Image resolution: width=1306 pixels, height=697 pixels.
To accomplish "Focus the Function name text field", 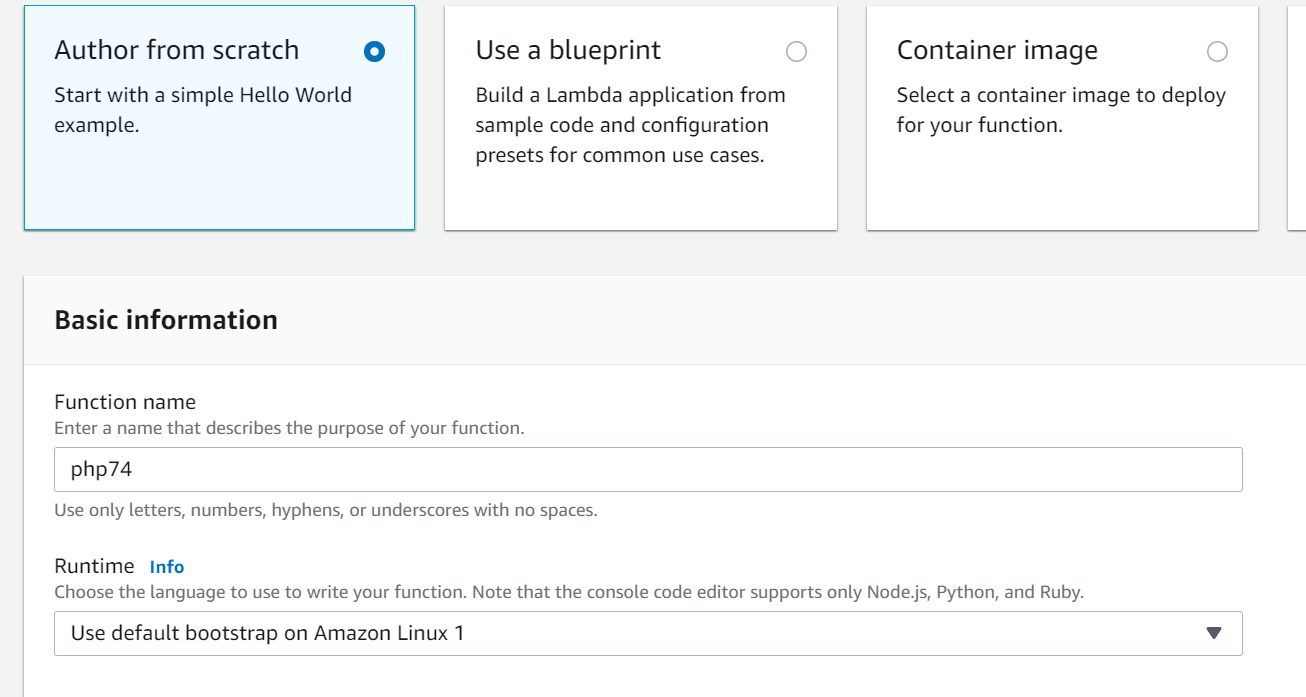I will click(x=648, y=469).
